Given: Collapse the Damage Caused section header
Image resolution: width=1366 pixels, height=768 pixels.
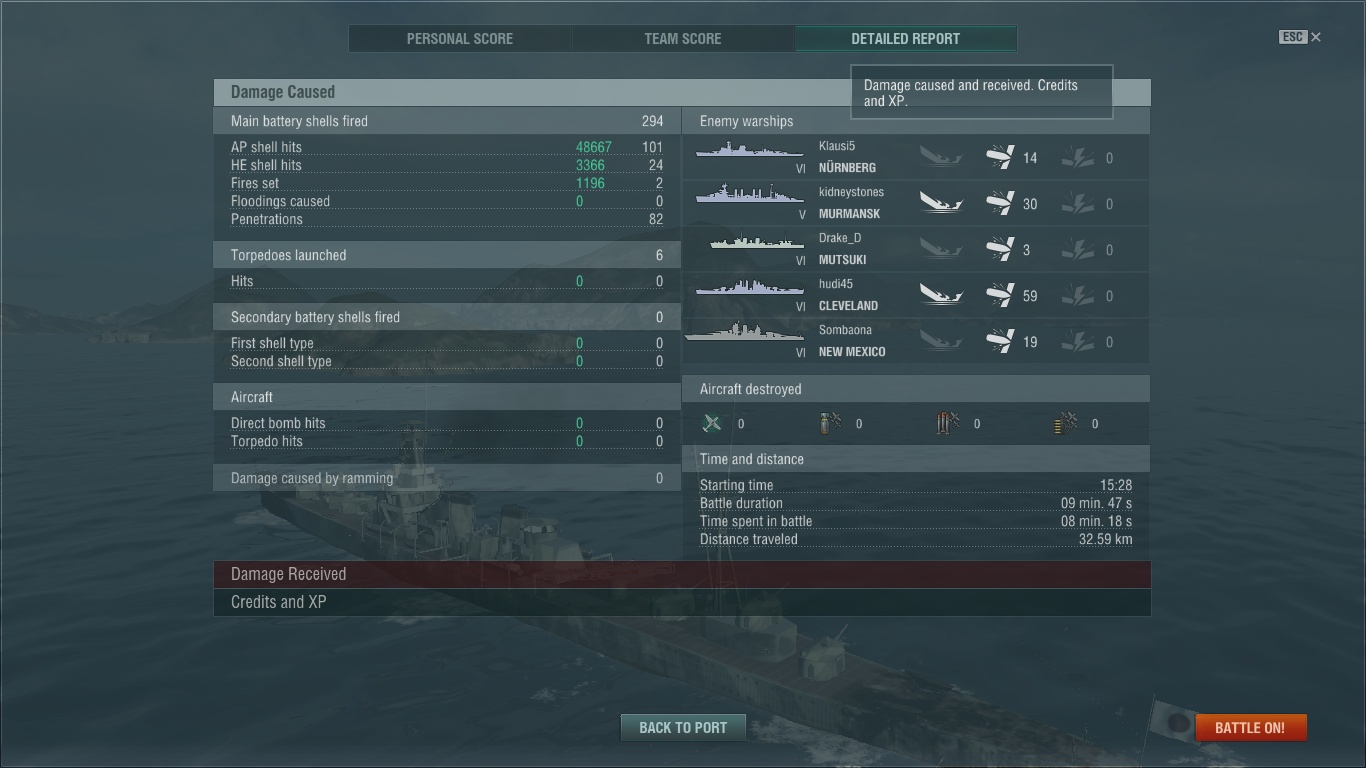Looking at the screenshot, I should (x=682, y=92).
